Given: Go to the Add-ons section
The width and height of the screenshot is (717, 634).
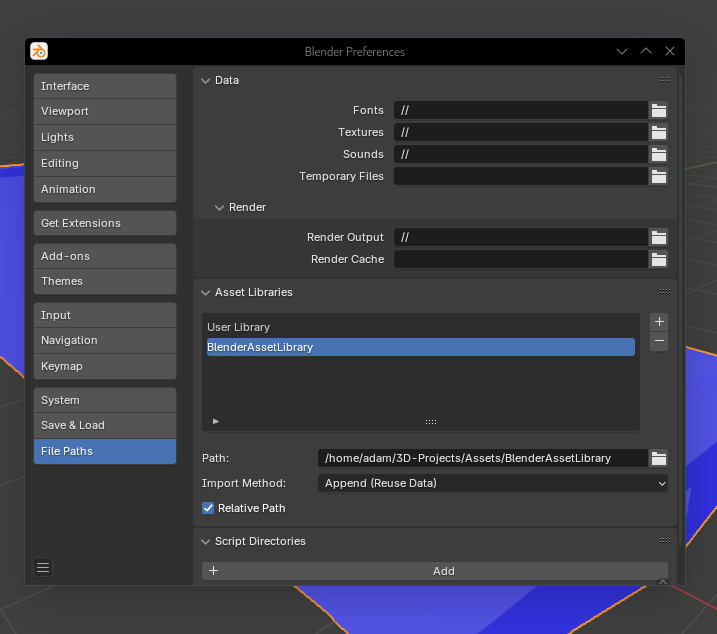Looking at the screenshot, I should click(x=105, y=256).
